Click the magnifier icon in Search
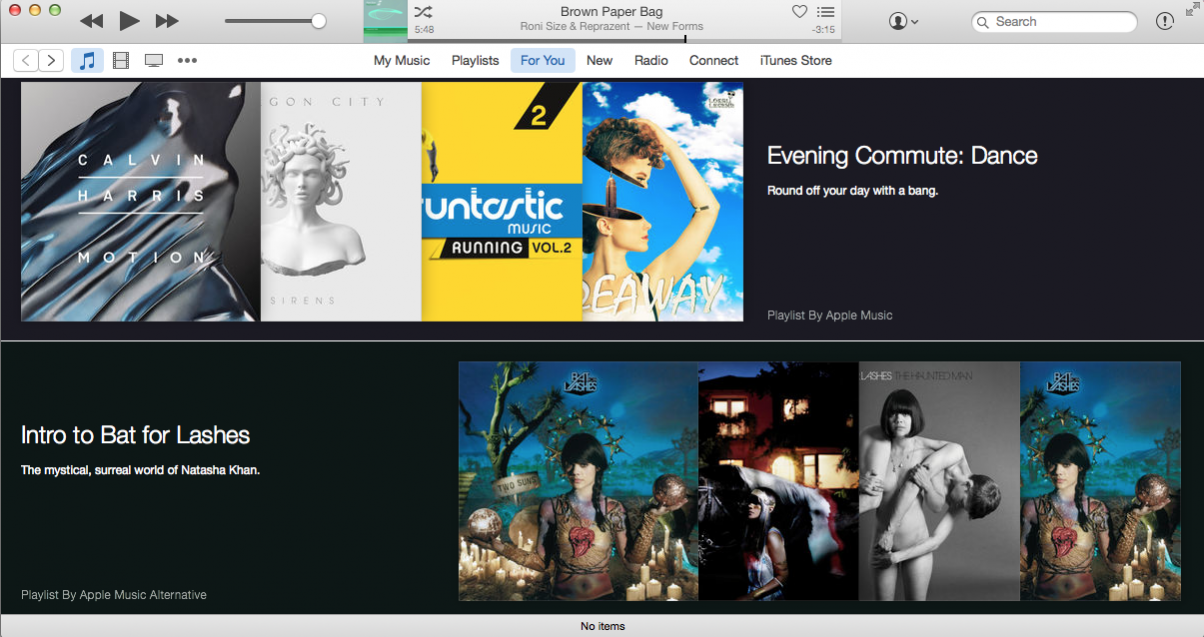This screenshot has width=1204, height=637. (x=984, y=21)
